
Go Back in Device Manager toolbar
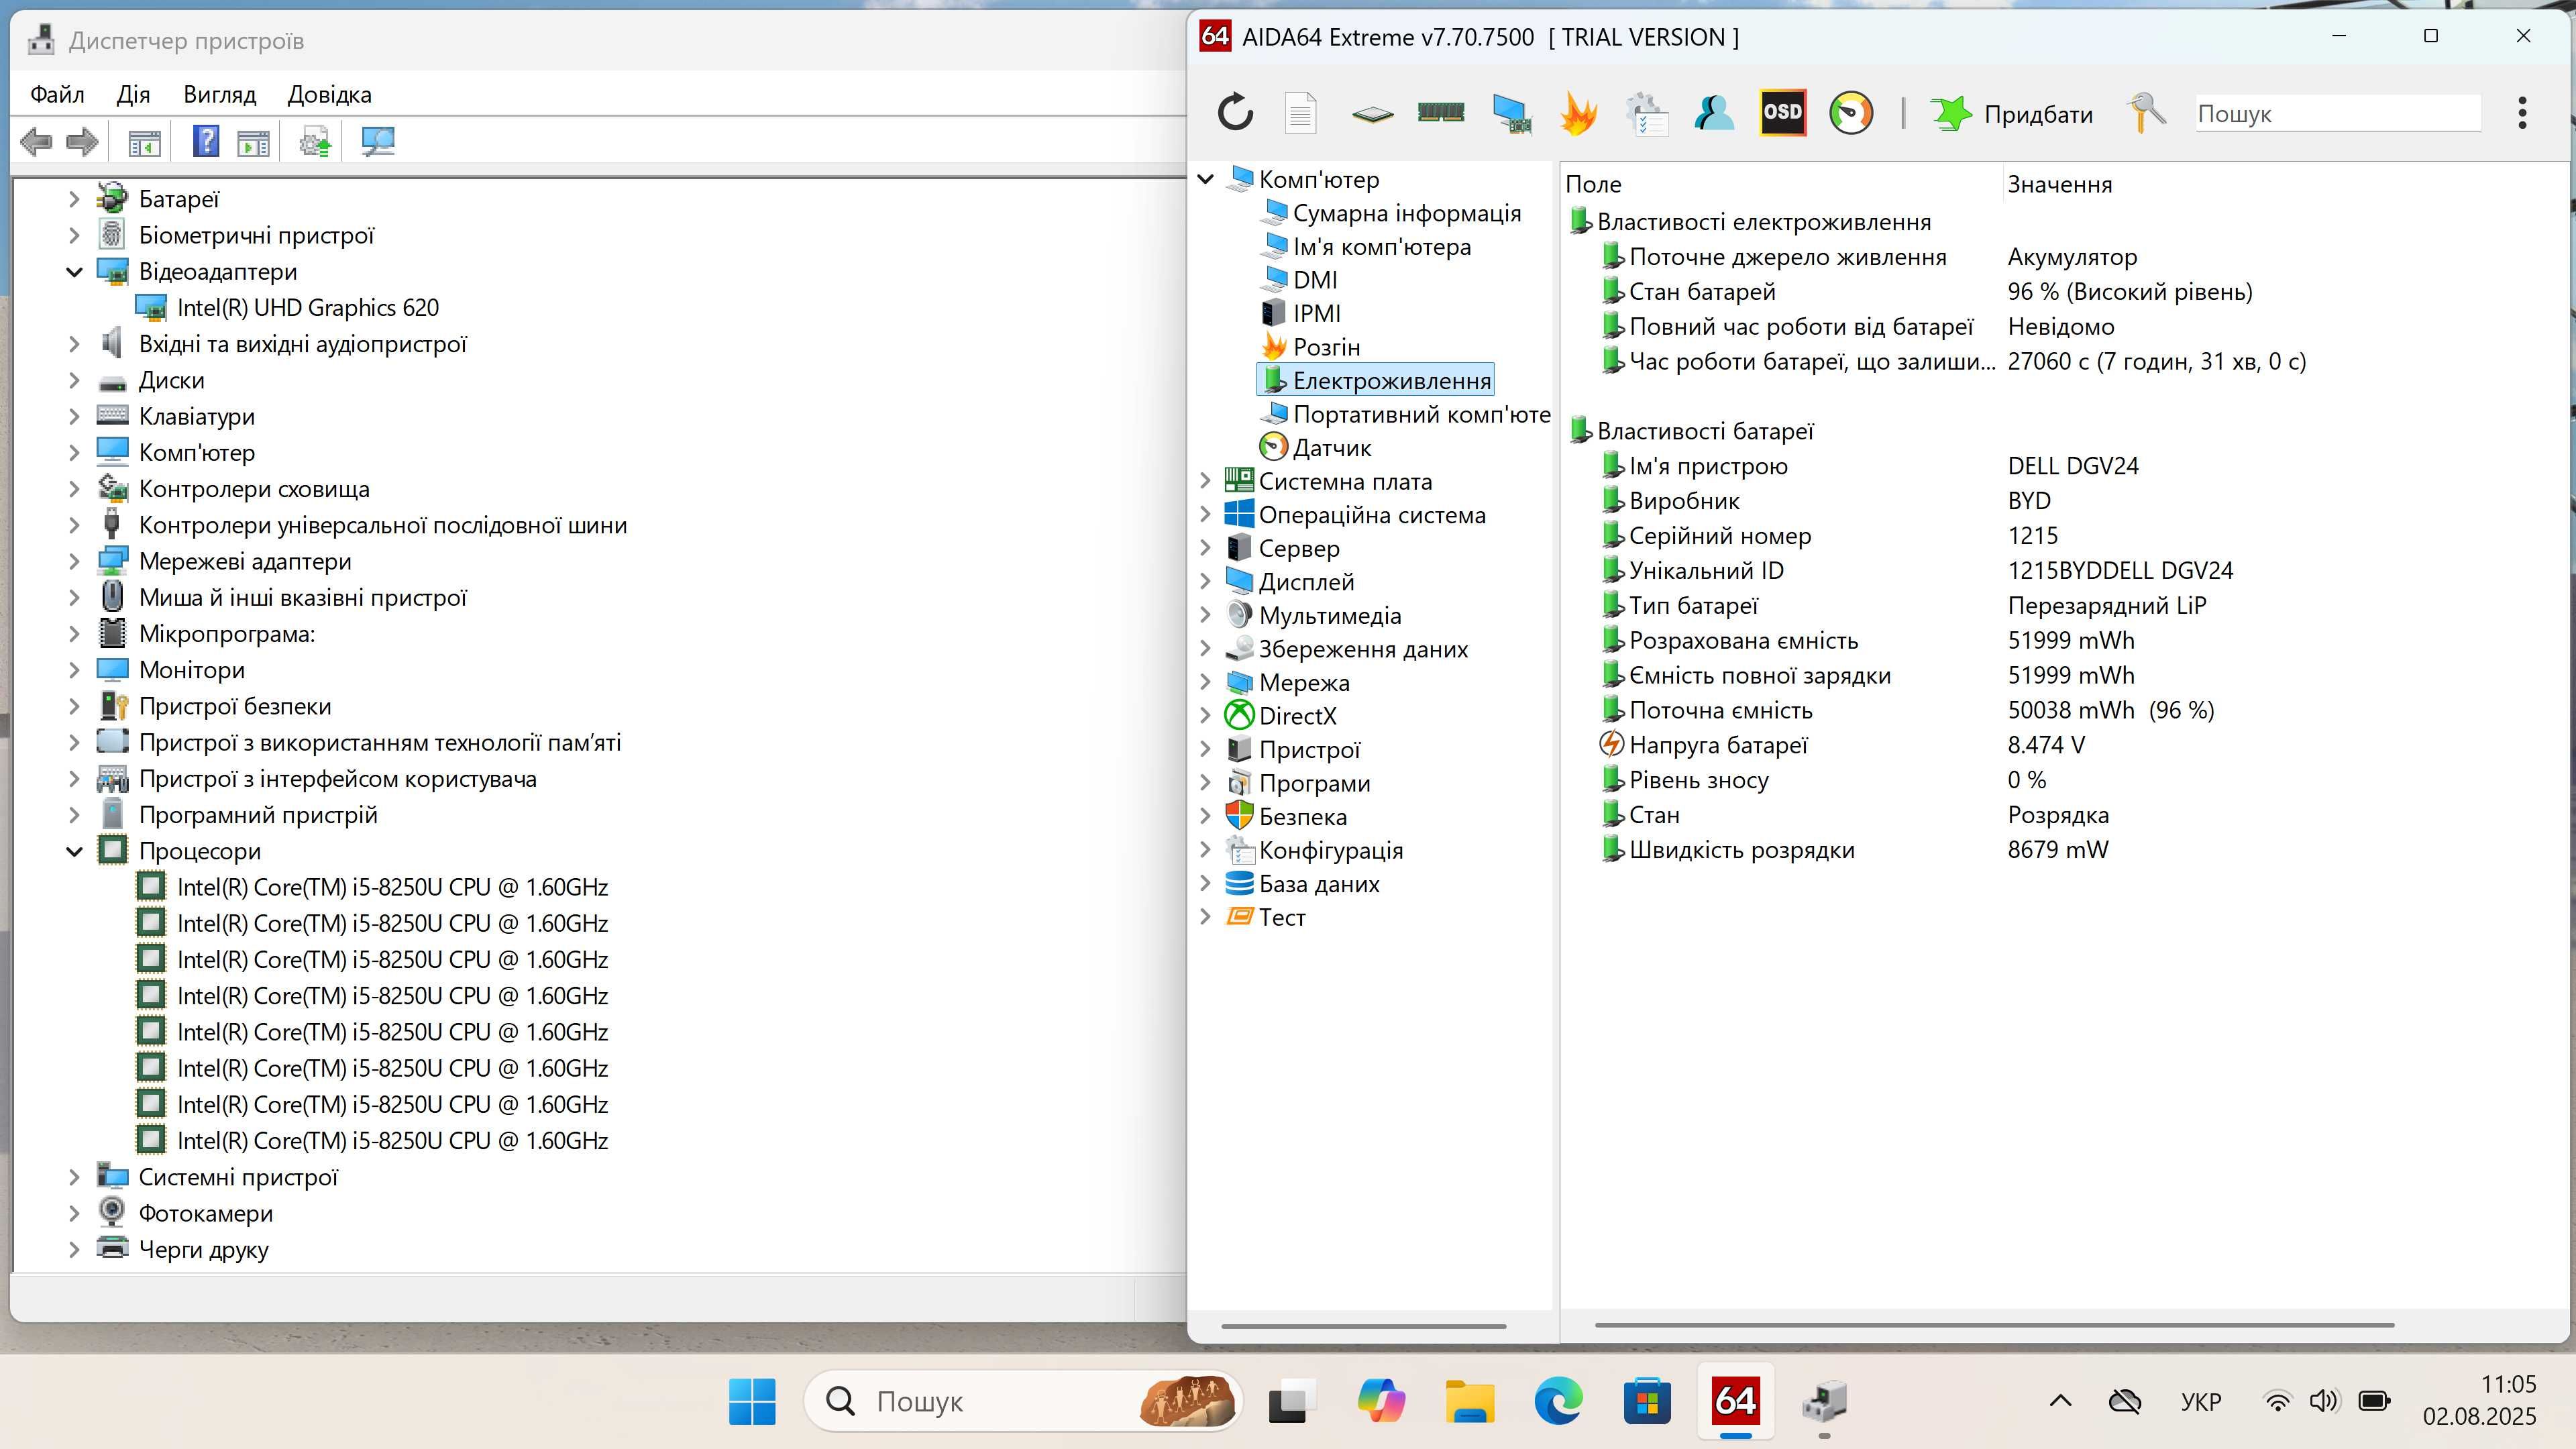(37, 142)
